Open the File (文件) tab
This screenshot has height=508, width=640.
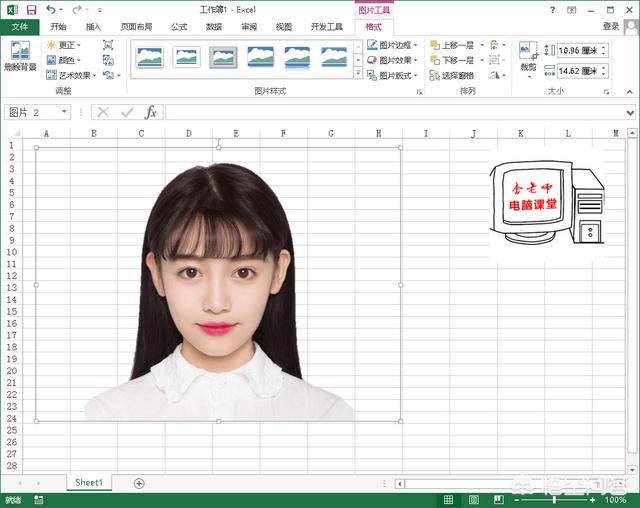[19, 27]
